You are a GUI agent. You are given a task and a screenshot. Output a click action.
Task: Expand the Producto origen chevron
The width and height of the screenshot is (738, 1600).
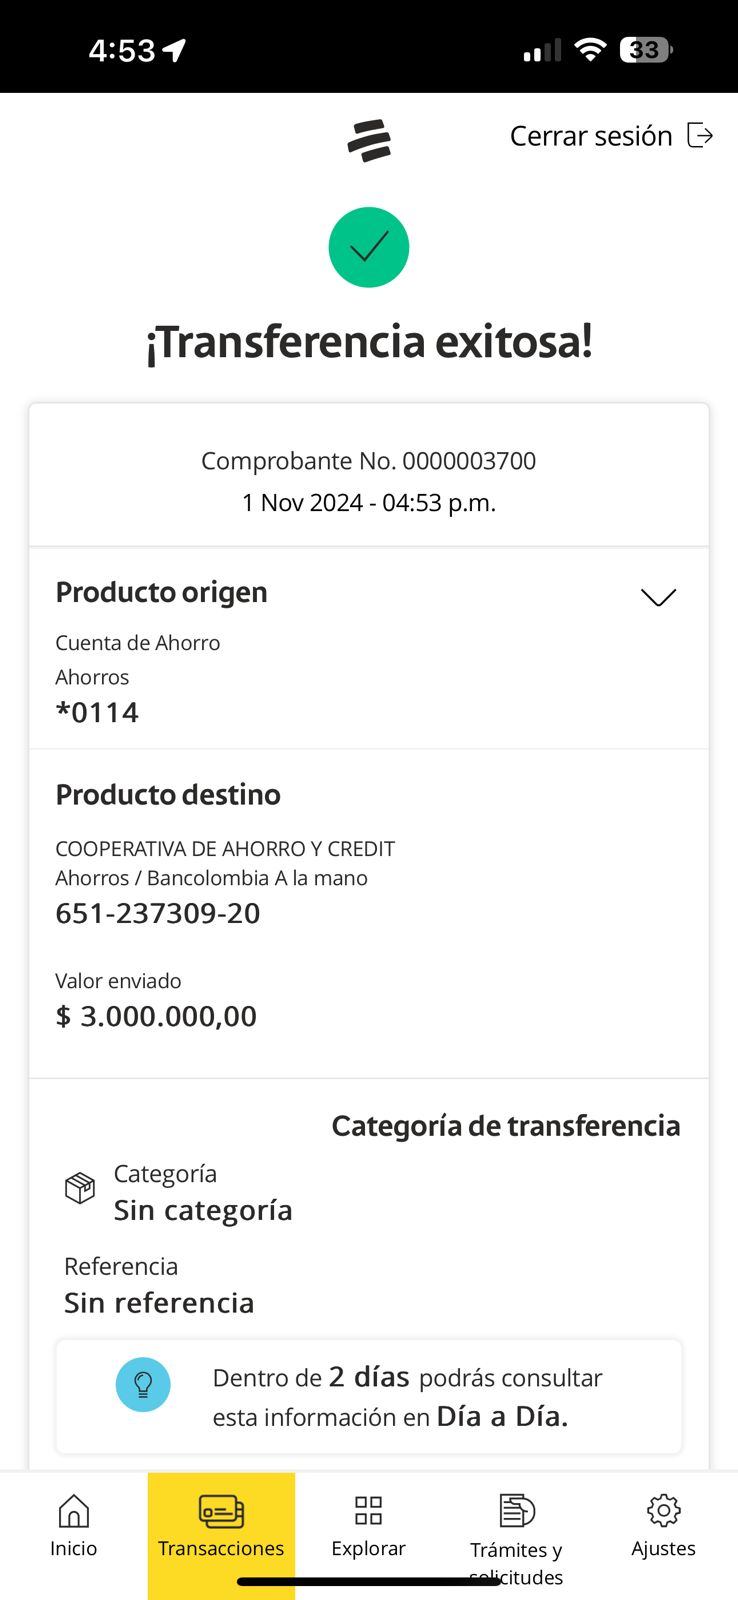coord(658,597)
